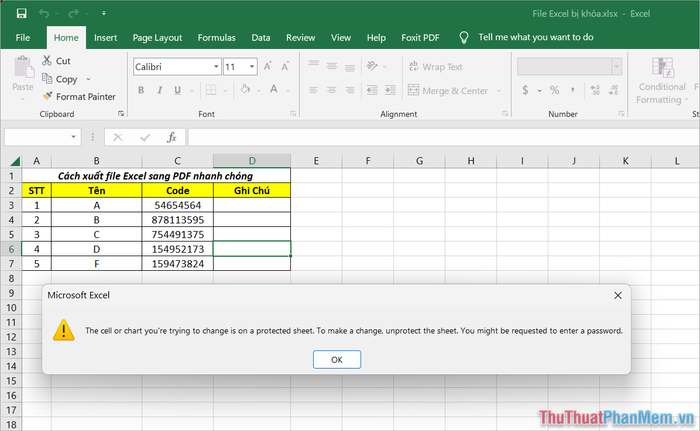Image resolution: width=700 pixels, height=431 pixels.
Task: Switch to the Page Layout tab
Action: pyautogui.click(x=157, y=38)
